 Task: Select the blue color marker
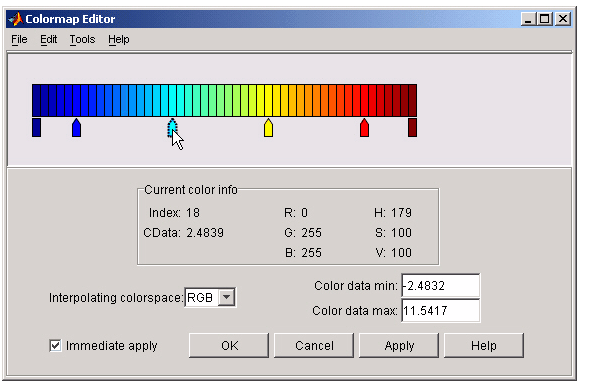[77, 127]
